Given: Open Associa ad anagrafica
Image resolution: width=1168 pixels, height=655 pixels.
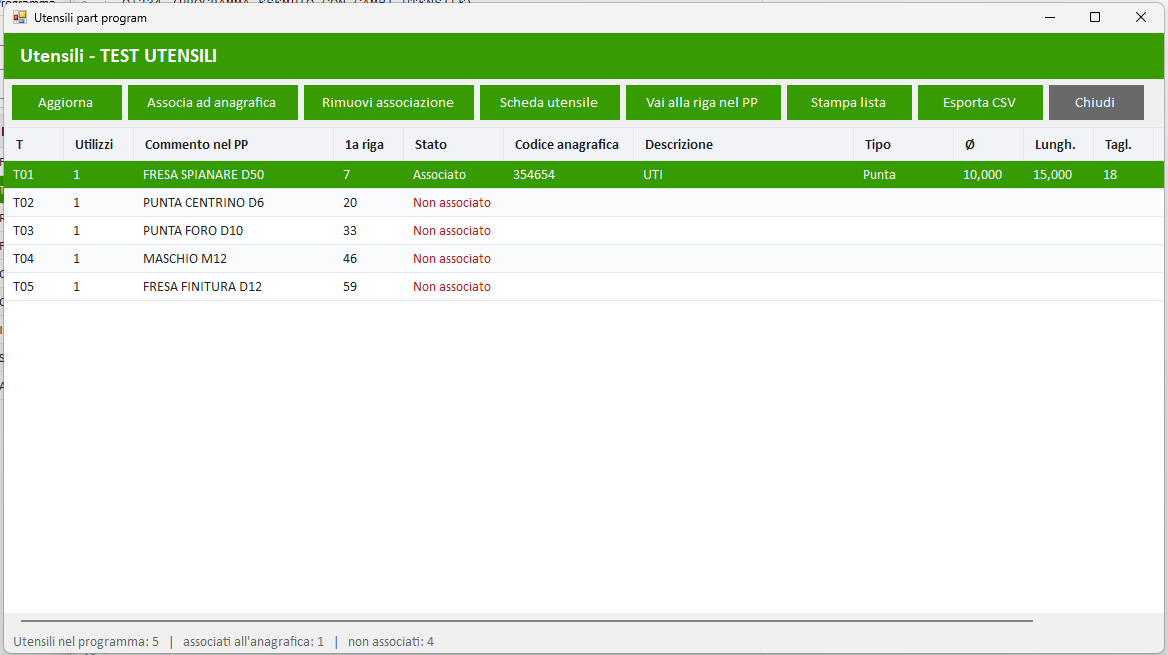Looking at the screenshot, I should pyautogui.click(x=212, y=102).
